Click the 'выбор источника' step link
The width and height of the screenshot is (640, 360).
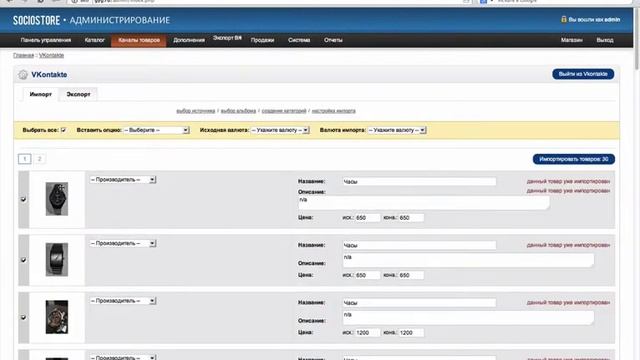[196, 111]
